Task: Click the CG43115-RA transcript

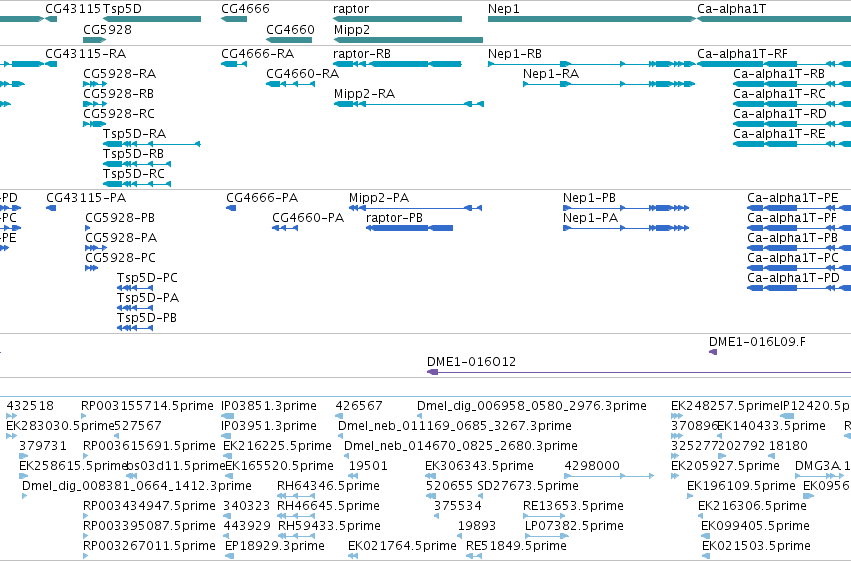Action: [51, 64]
